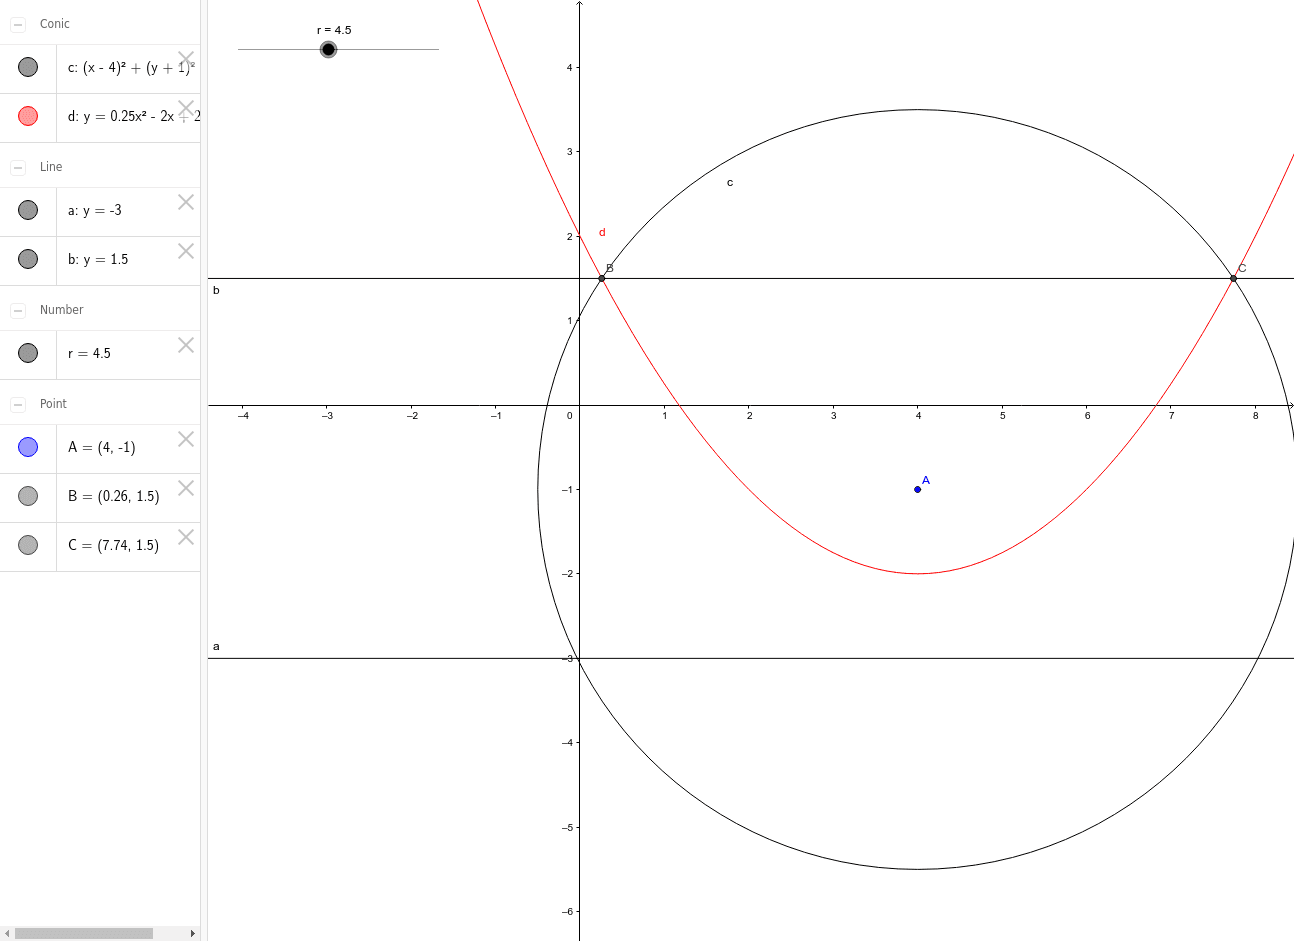Collapse the Conic section
This screenshot has width=1296, height=943.
click(16, 23)
